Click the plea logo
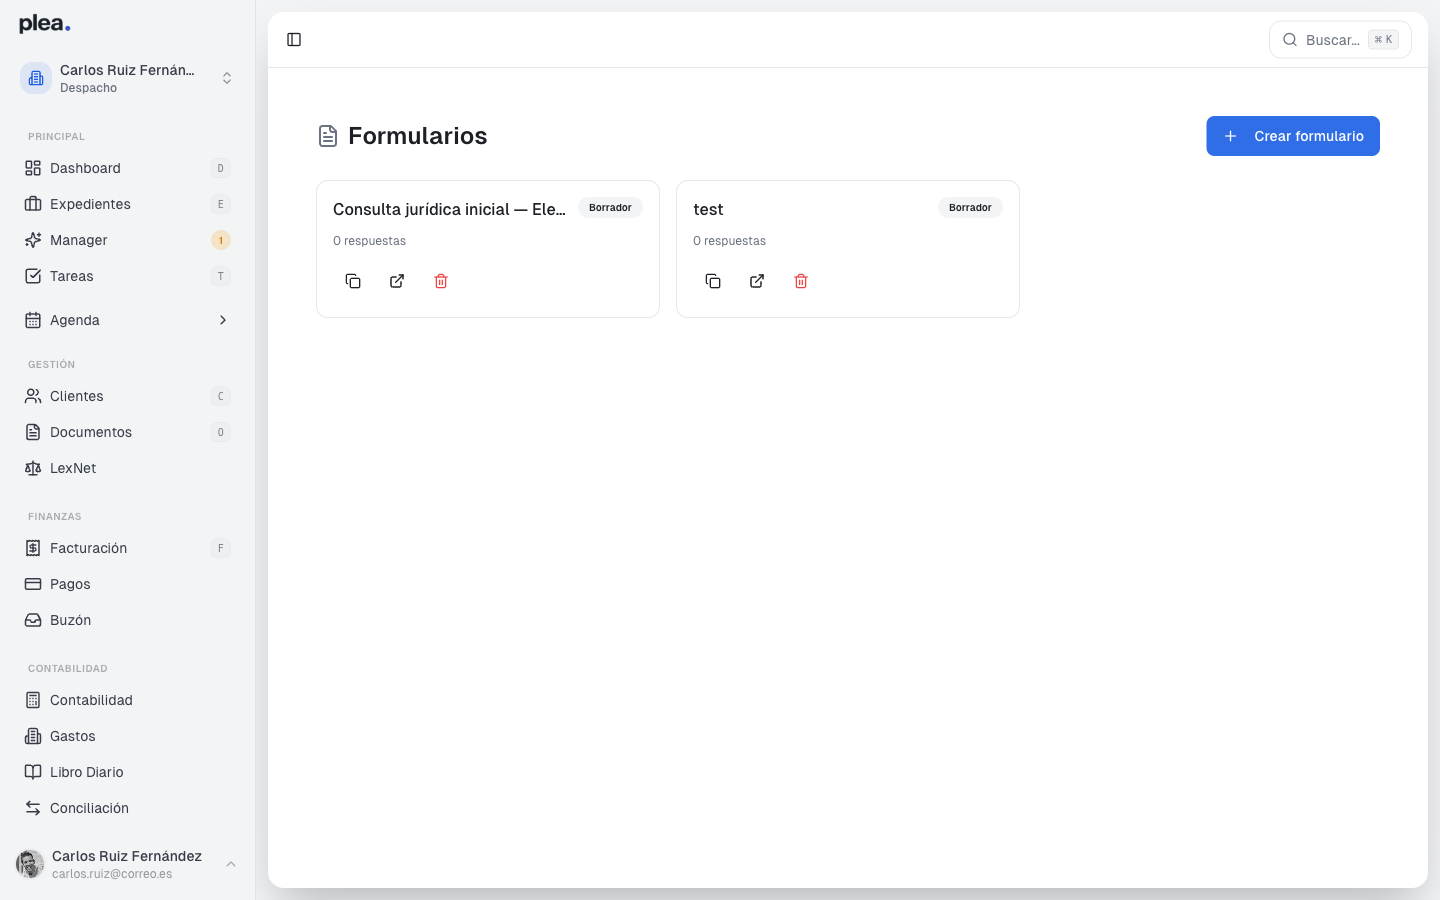1440x900 pixels. [x=45, y=24]
